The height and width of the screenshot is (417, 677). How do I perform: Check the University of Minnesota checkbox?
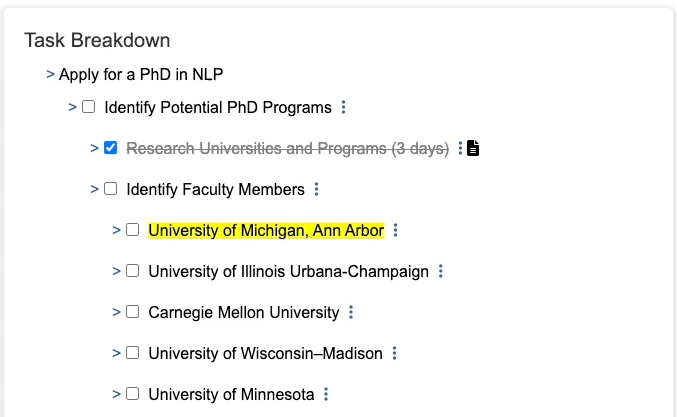pyautogui.click(x=132, y=394)
